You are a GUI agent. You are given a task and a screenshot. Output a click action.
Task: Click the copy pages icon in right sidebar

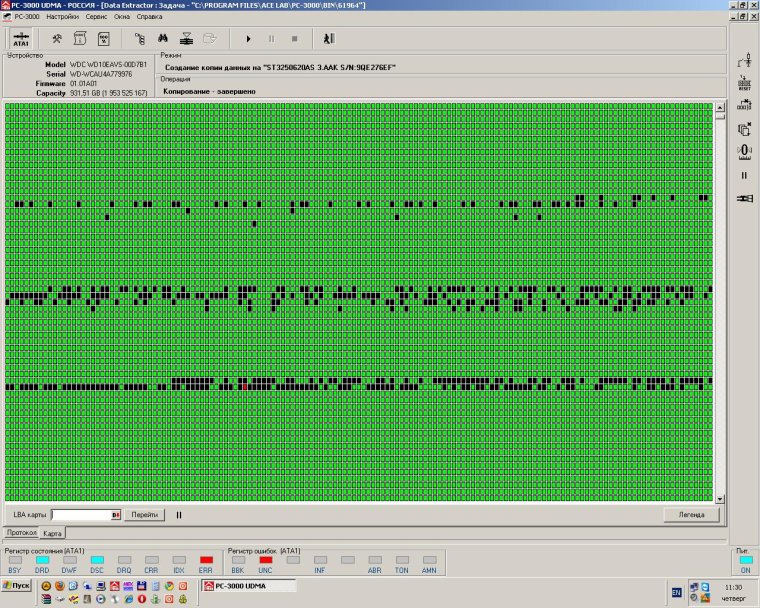(744, 129)
